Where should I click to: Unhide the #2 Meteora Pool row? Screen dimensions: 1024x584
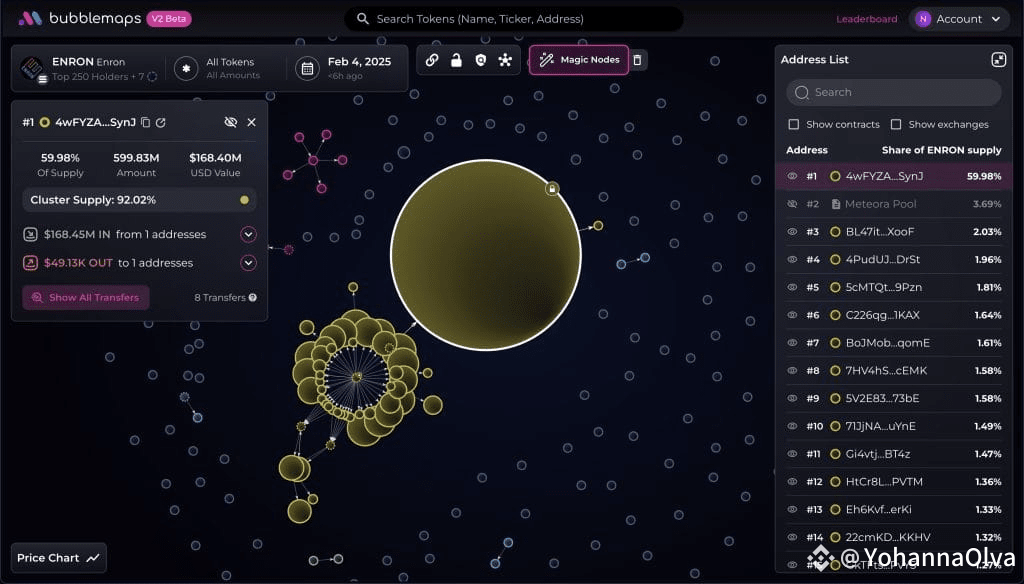pos(792,204)
